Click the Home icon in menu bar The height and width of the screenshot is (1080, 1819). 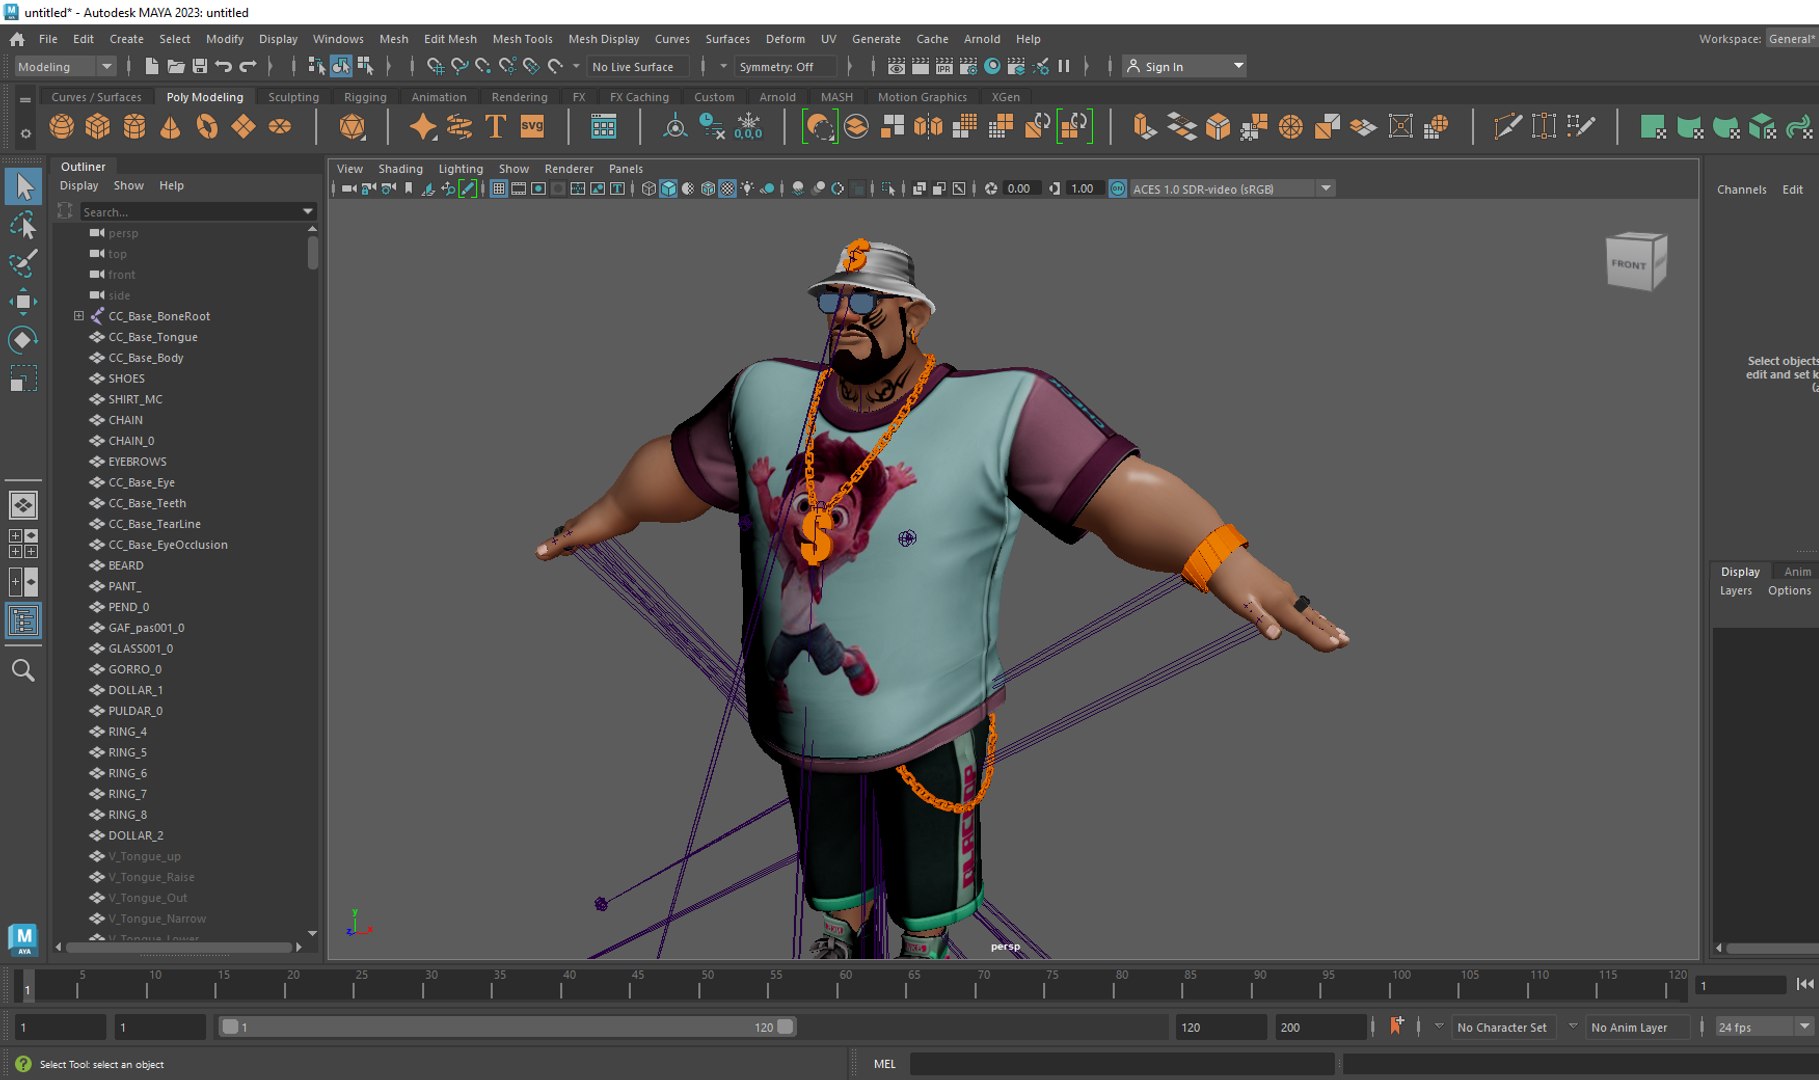click(x=17, y=39)
